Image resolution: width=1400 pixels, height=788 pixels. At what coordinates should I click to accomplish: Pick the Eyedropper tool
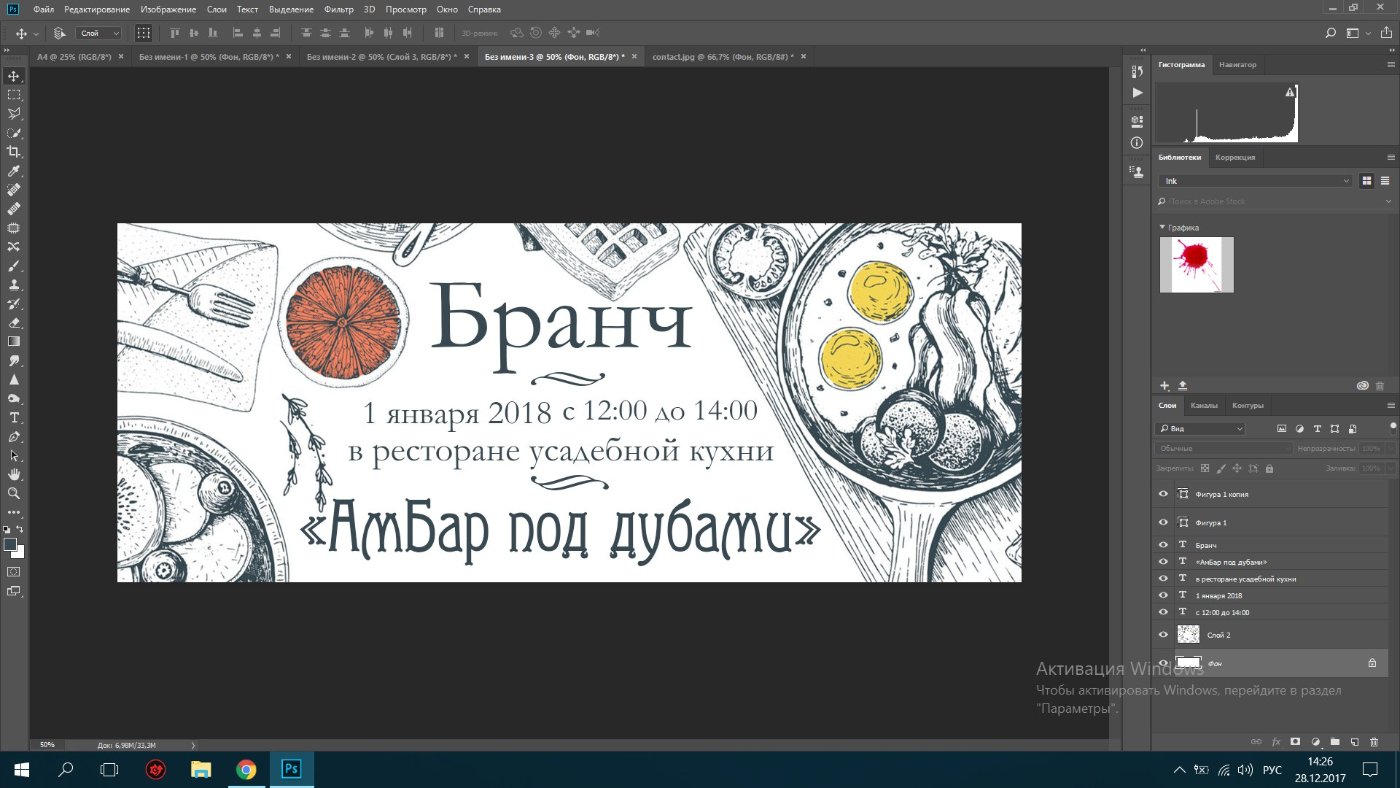14,171
